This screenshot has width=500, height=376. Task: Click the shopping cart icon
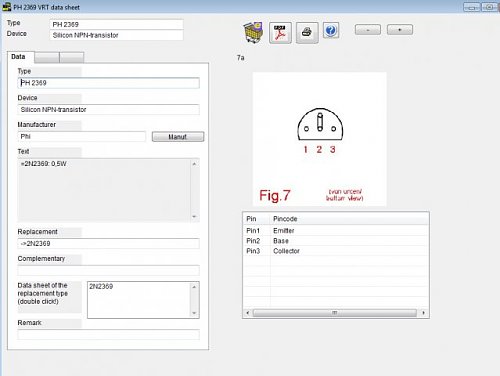[x=254, y=32]
